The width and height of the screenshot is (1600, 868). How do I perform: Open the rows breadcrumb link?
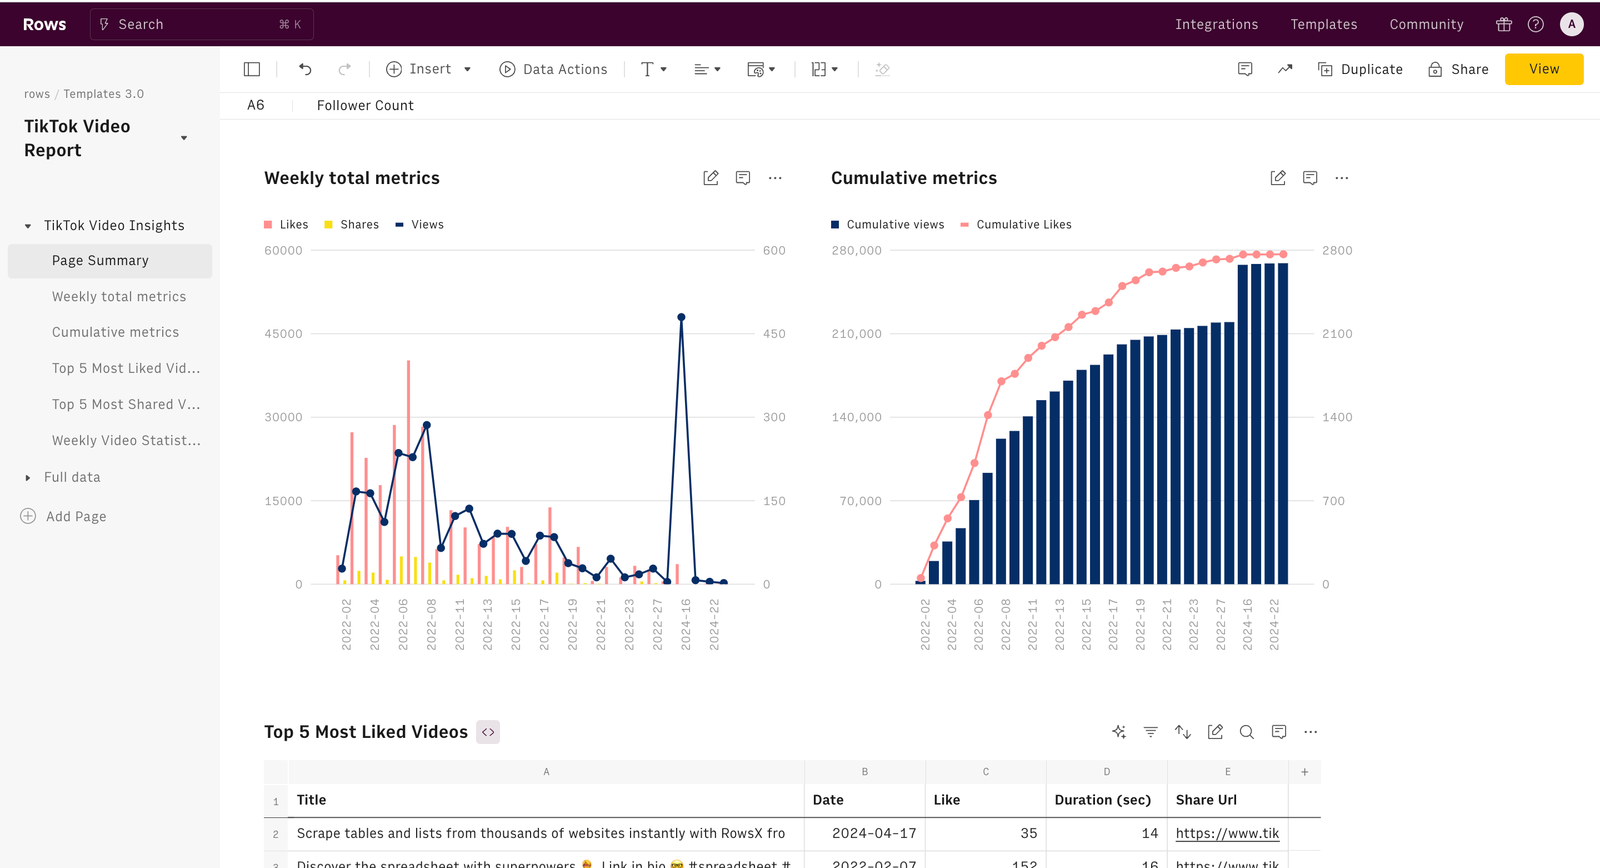37,94
